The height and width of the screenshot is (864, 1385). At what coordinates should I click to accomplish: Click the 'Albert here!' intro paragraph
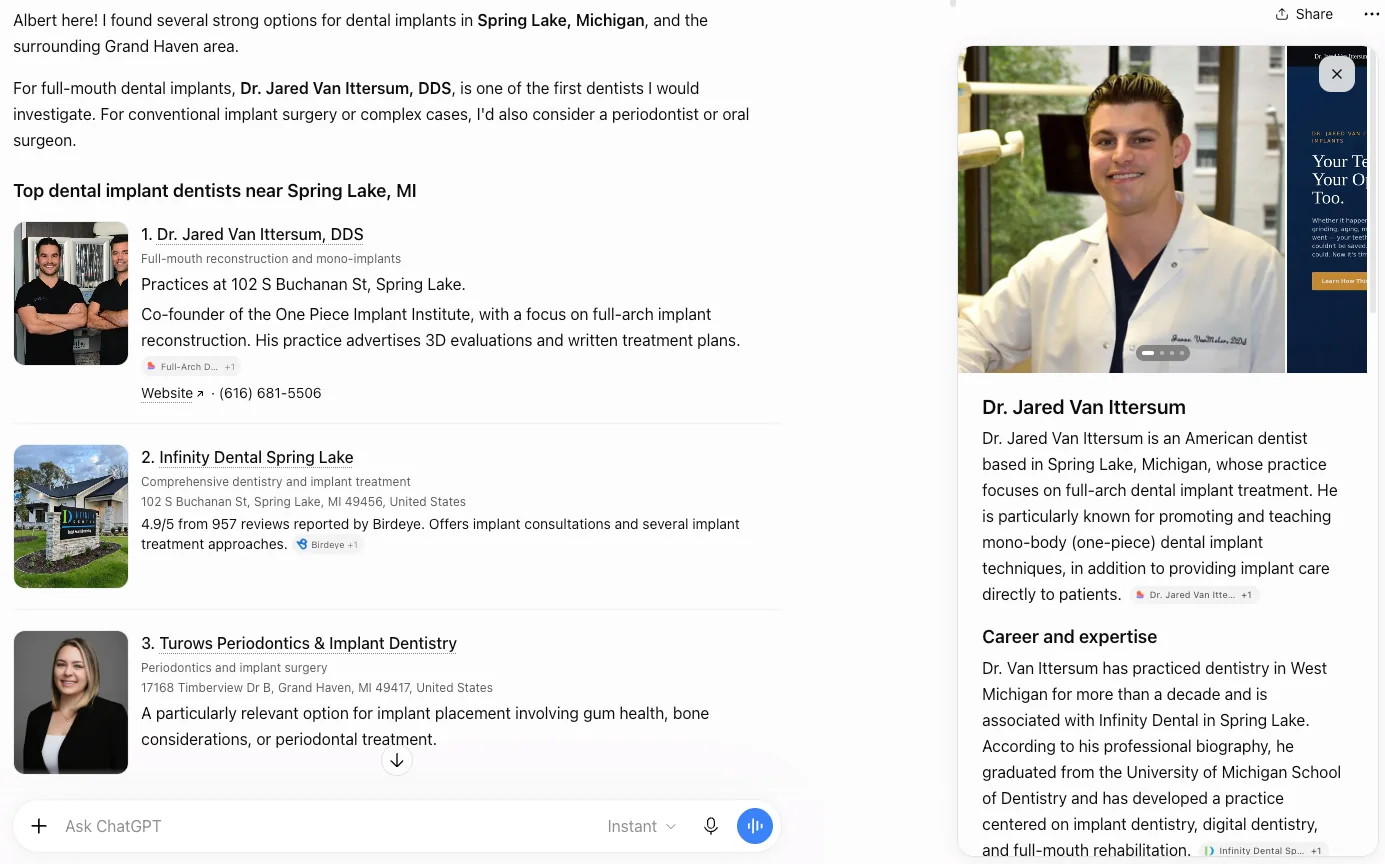360,34
